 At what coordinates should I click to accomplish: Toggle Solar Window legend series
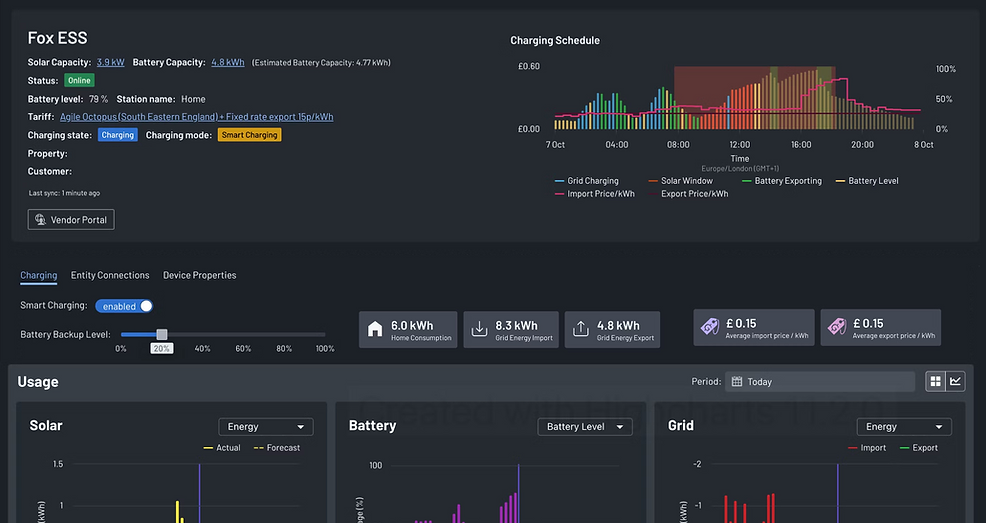point(680,181)
